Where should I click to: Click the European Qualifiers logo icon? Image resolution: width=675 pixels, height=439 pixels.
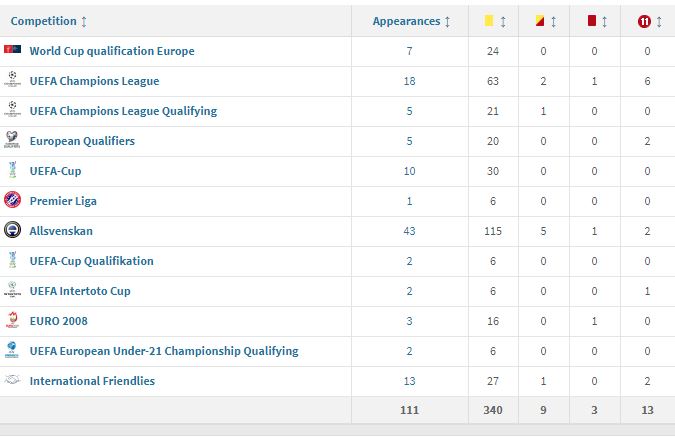tap(12, 140)
